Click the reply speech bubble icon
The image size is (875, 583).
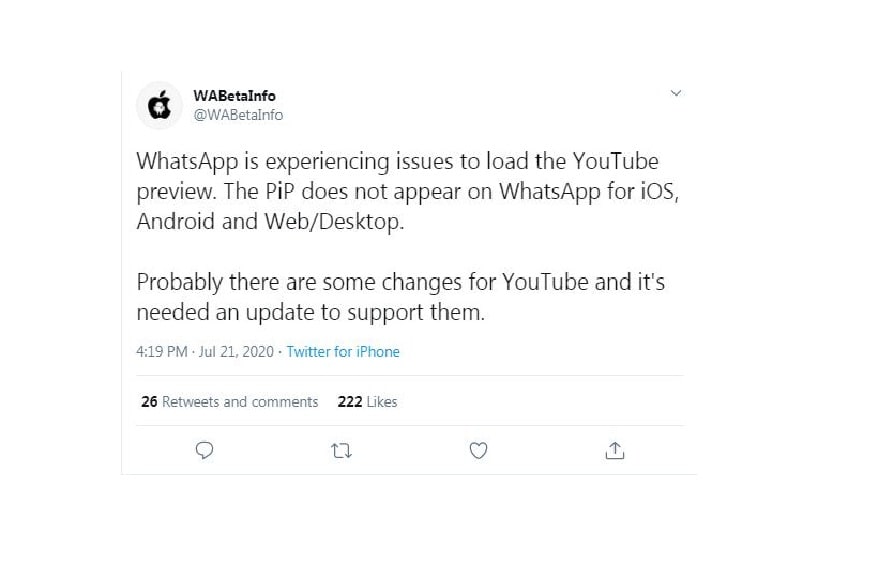[x=204, y=450]
